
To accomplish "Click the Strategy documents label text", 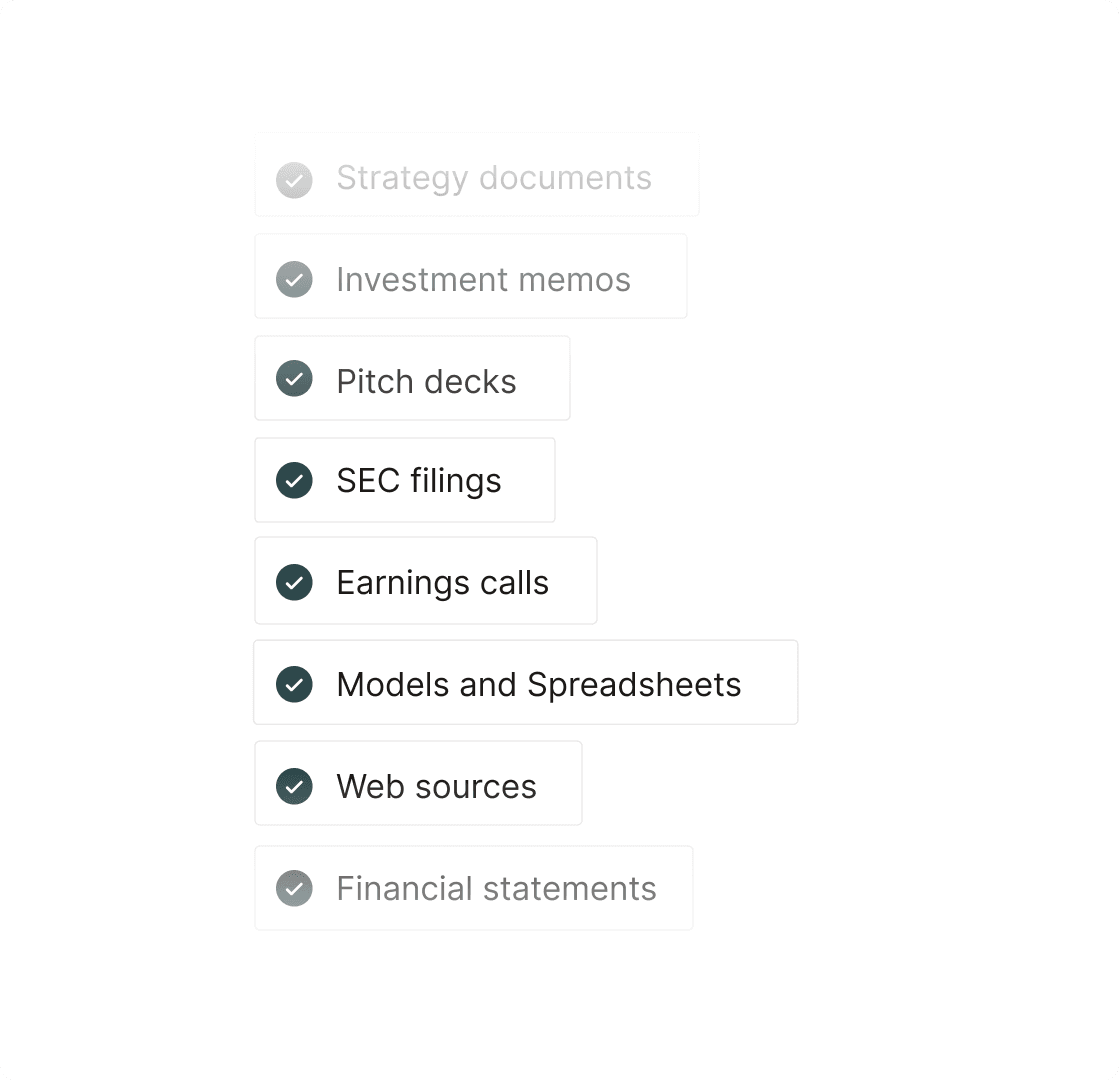I will click(x=494, y=178).
